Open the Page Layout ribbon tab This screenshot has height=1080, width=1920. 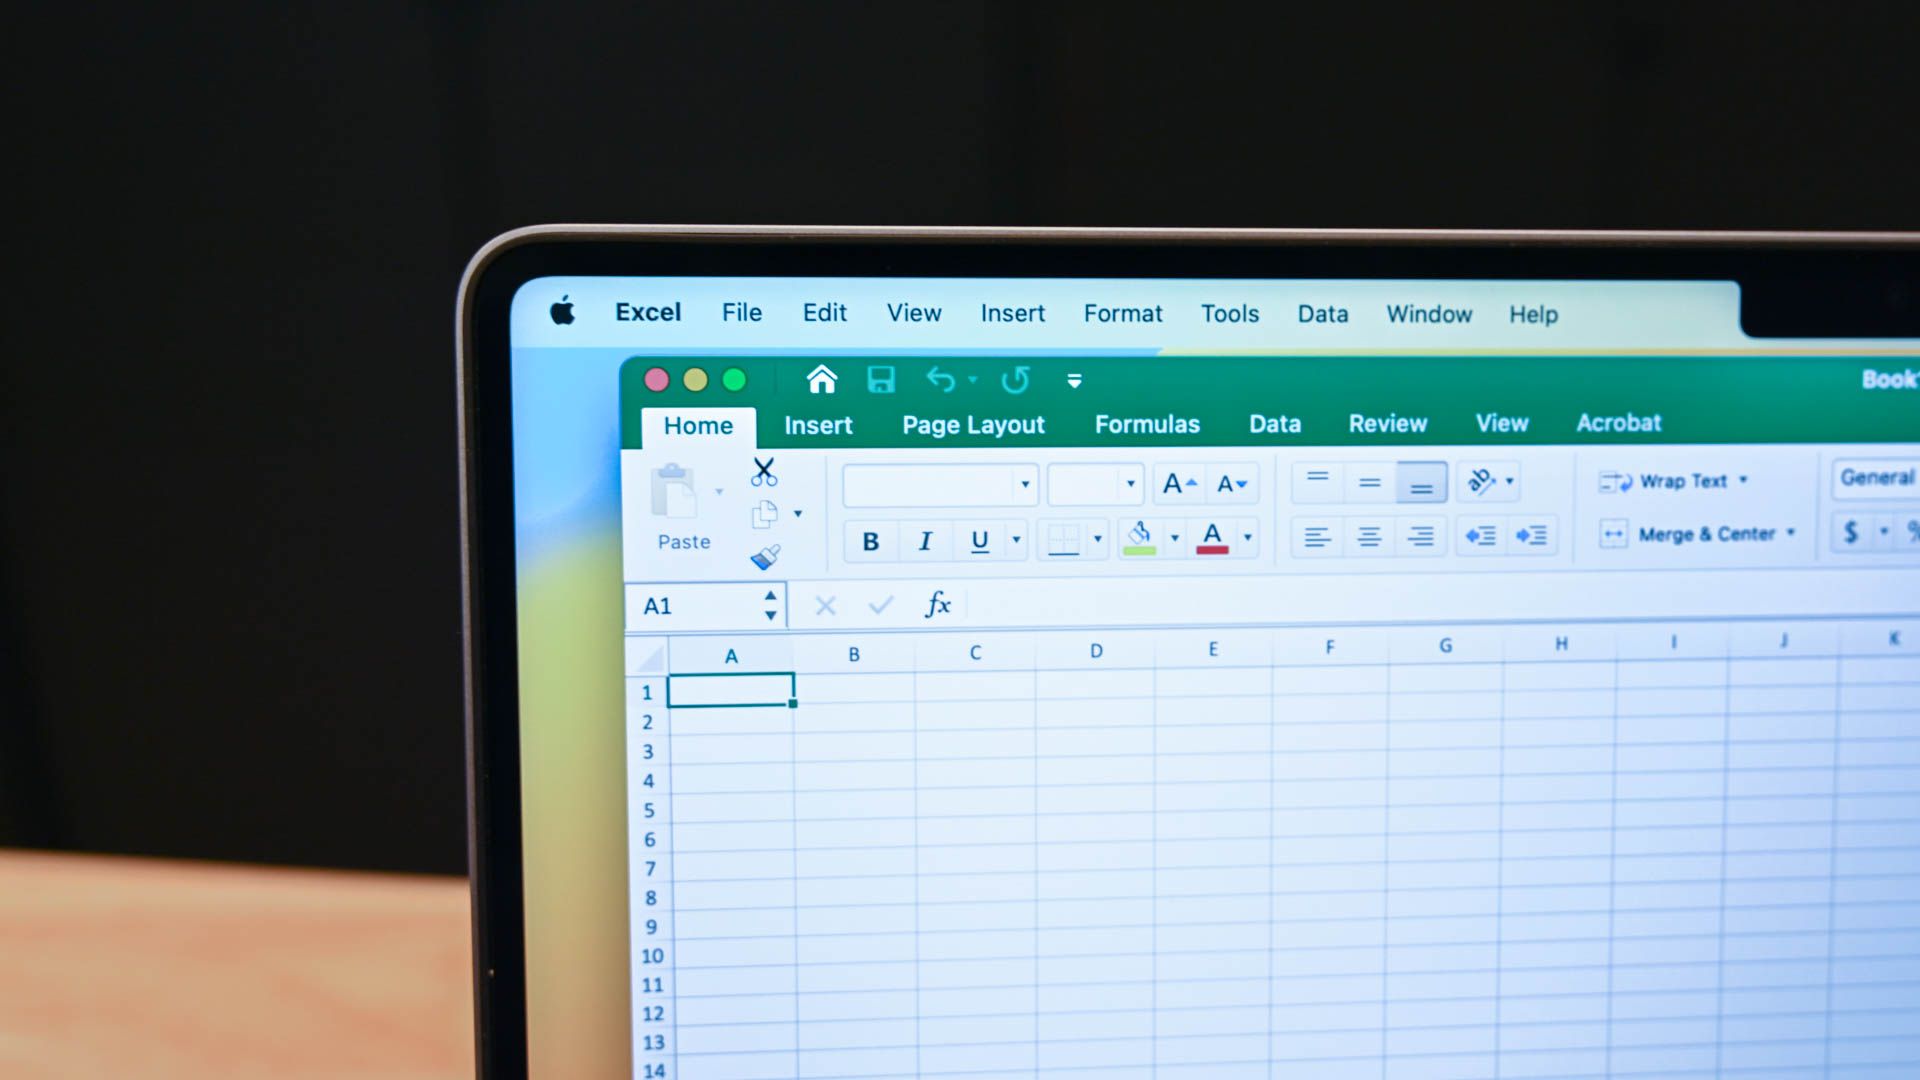[973, 423]
